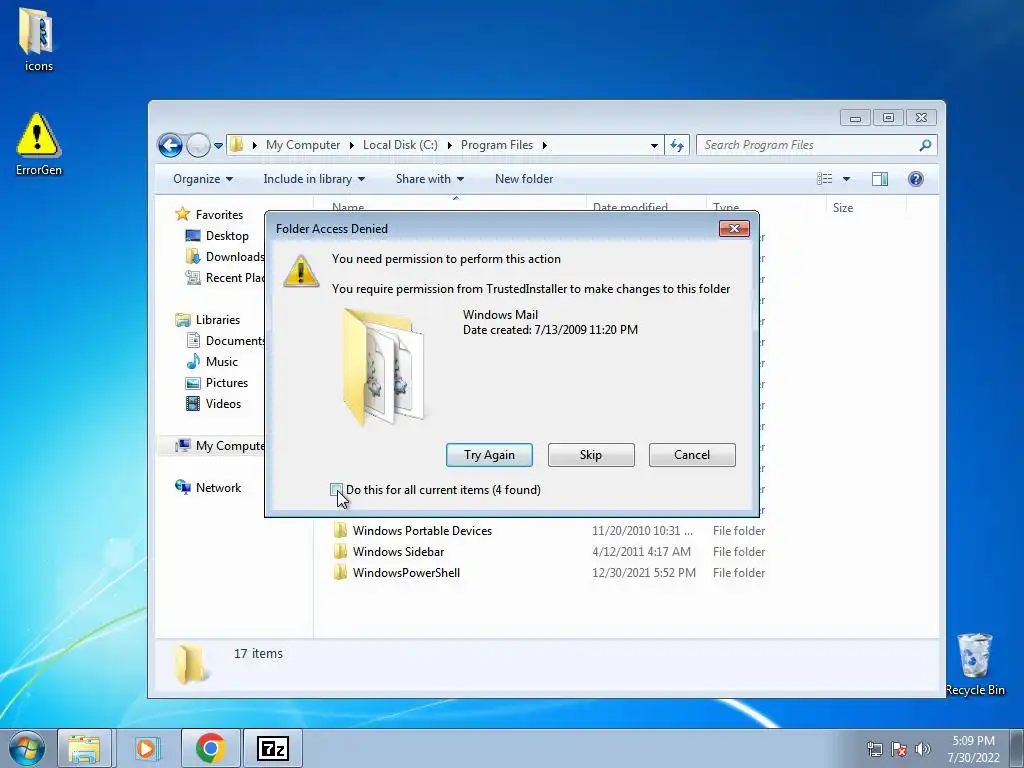The width and height of the screenshot is (1024, 768).
Task: Select Music library
Action: point(212,362)
